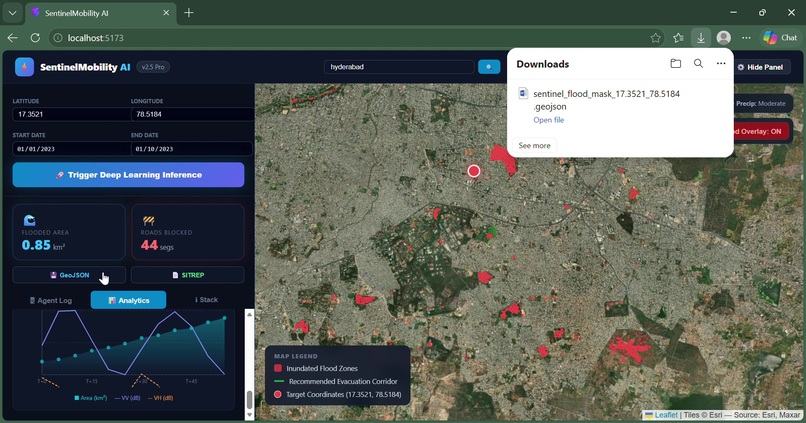Select the Analytics tab
The height and width of the screenshot is (423, 806).
pyautogui.click(x=129, y=300)
